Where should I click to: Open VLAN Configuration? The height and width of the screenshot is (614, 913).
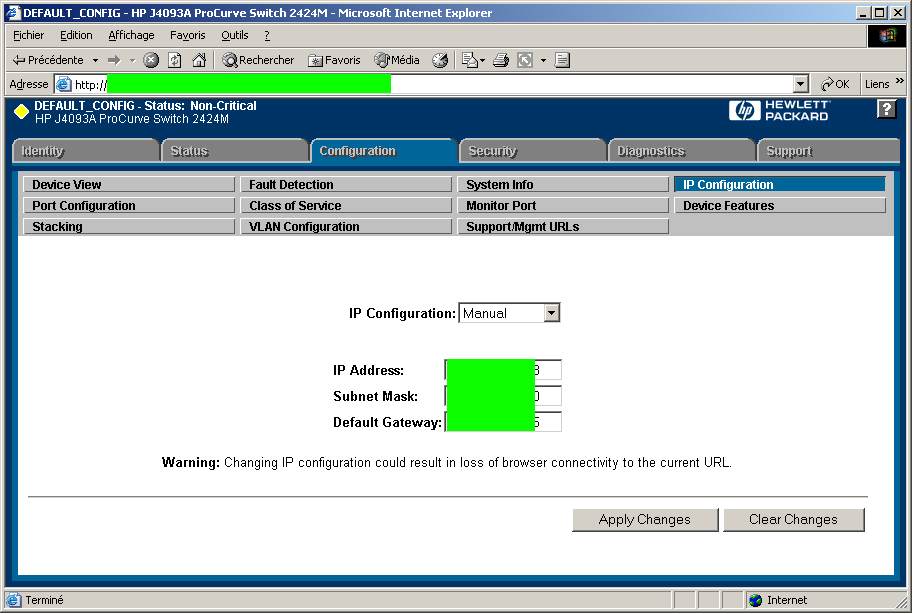click(x=346, y=227)
